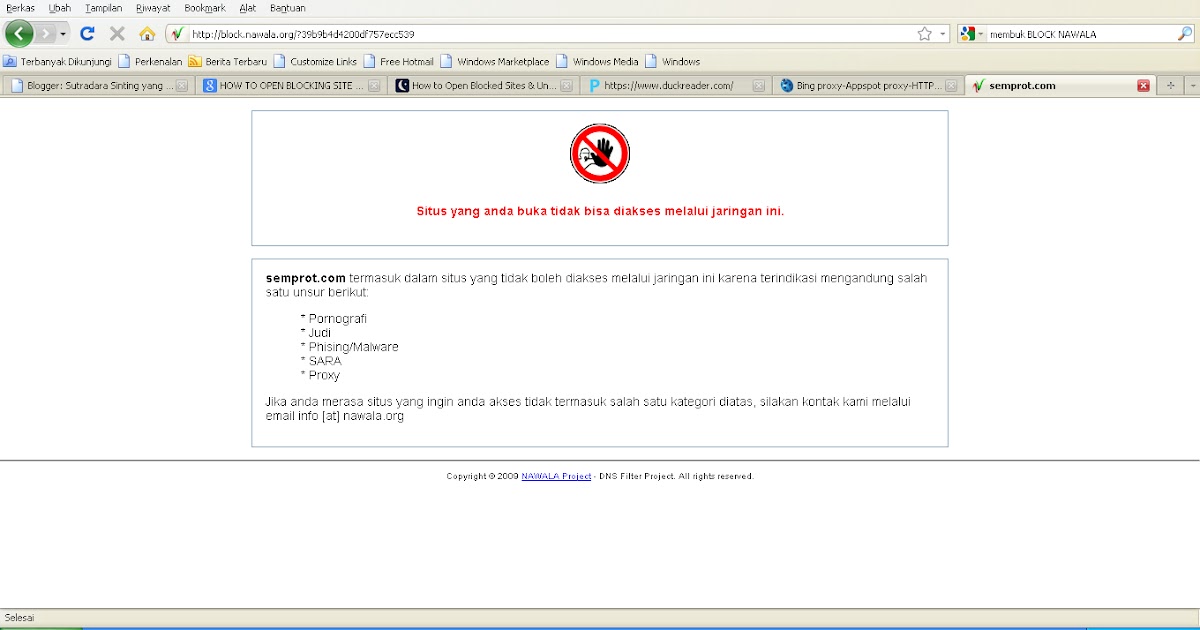Open the last Windows bookmark
The height and width of the screenshot is (630, 1200).
coord(673,61)
